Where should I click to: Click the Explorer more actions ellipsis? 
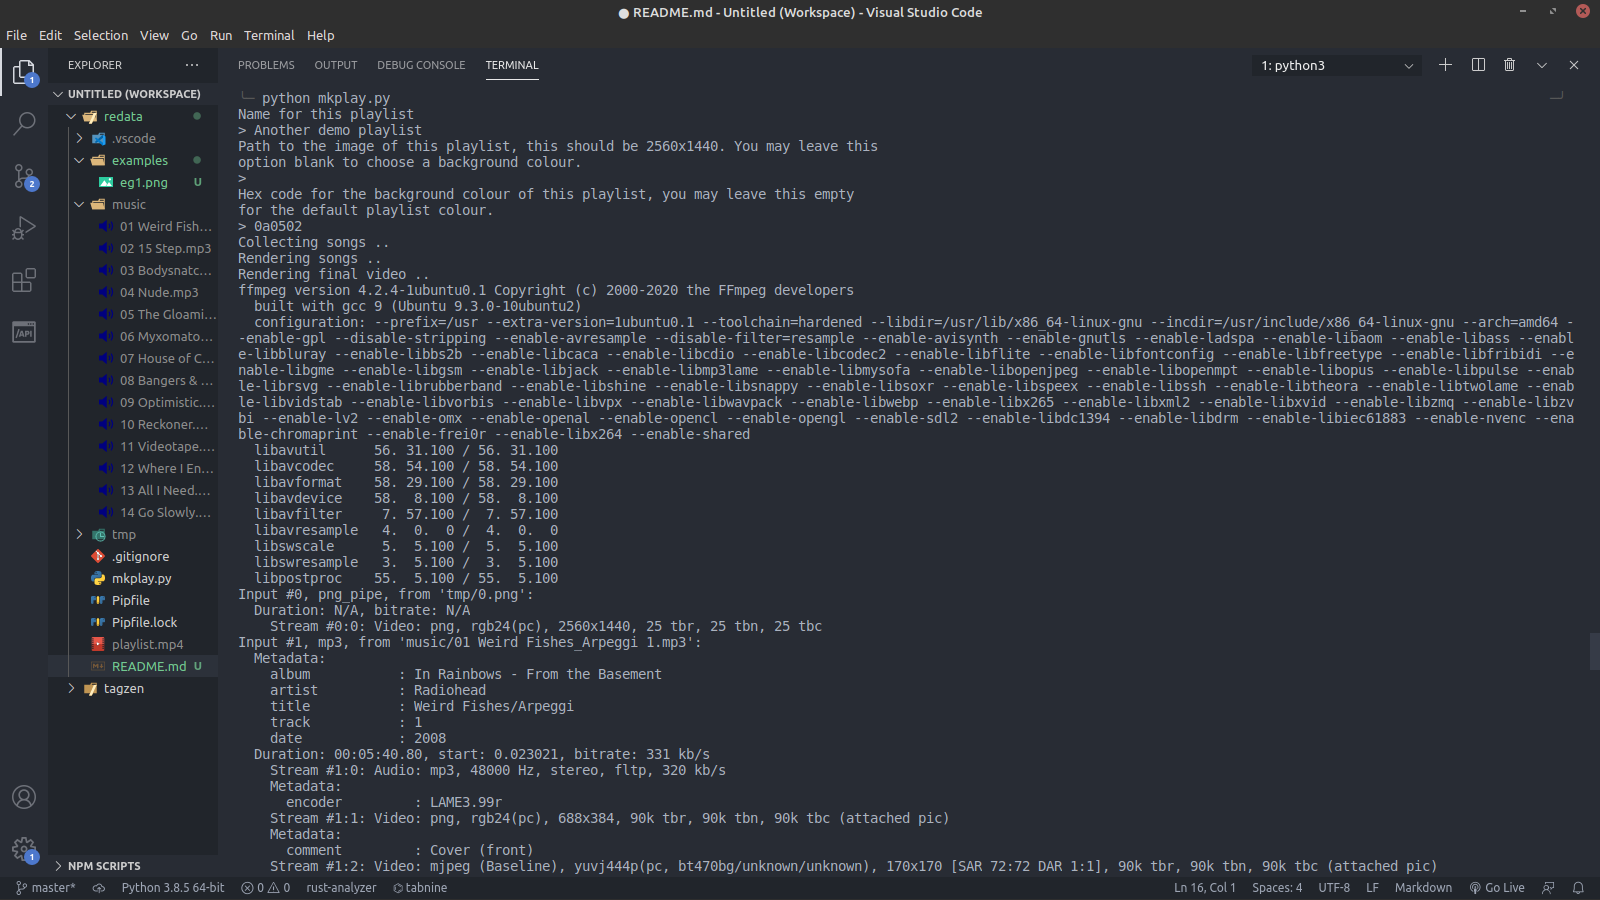(192, 65)
